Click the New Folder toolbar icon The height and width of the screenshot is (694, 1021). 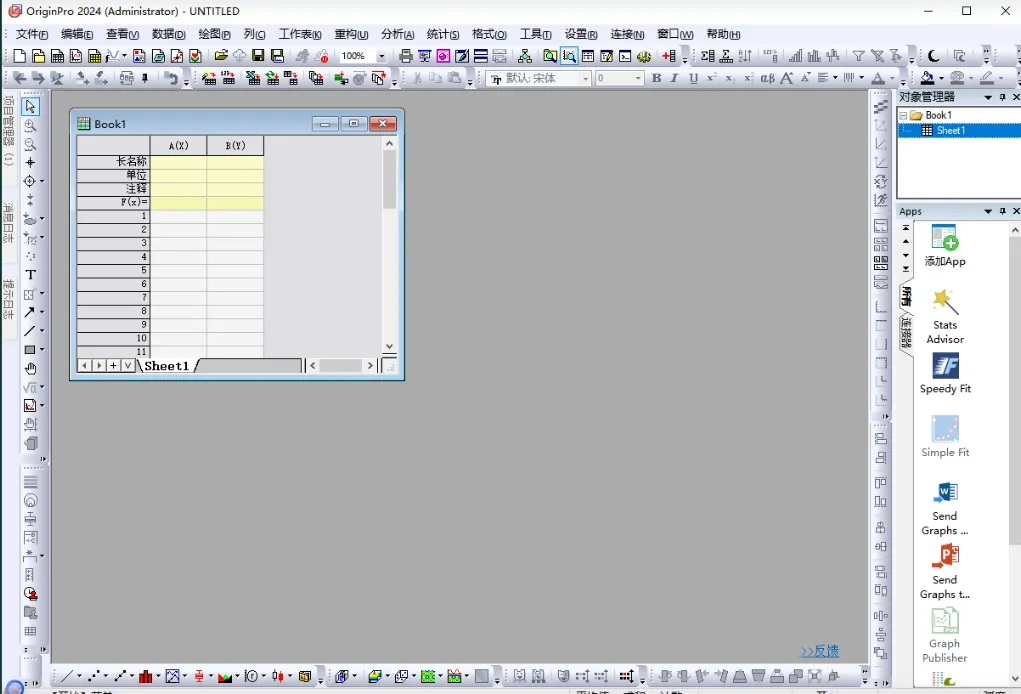[x=38, y=56]
